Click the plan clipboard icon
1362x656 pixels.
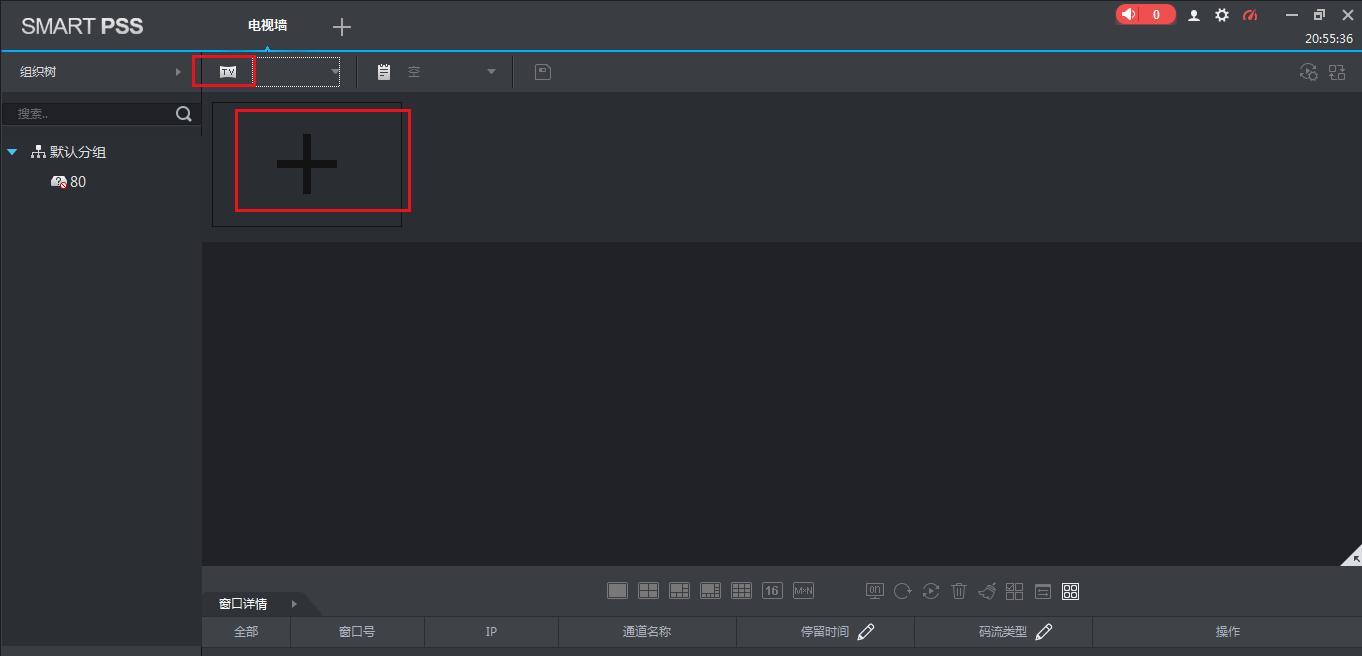[384, 72]
